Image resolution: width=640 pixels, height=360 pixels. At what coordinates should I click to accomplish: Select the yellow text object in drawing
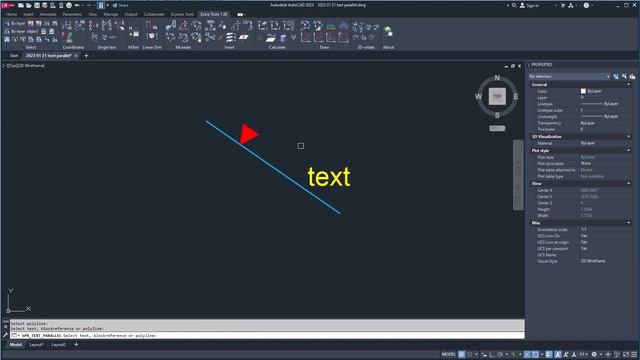click(329, 177)
